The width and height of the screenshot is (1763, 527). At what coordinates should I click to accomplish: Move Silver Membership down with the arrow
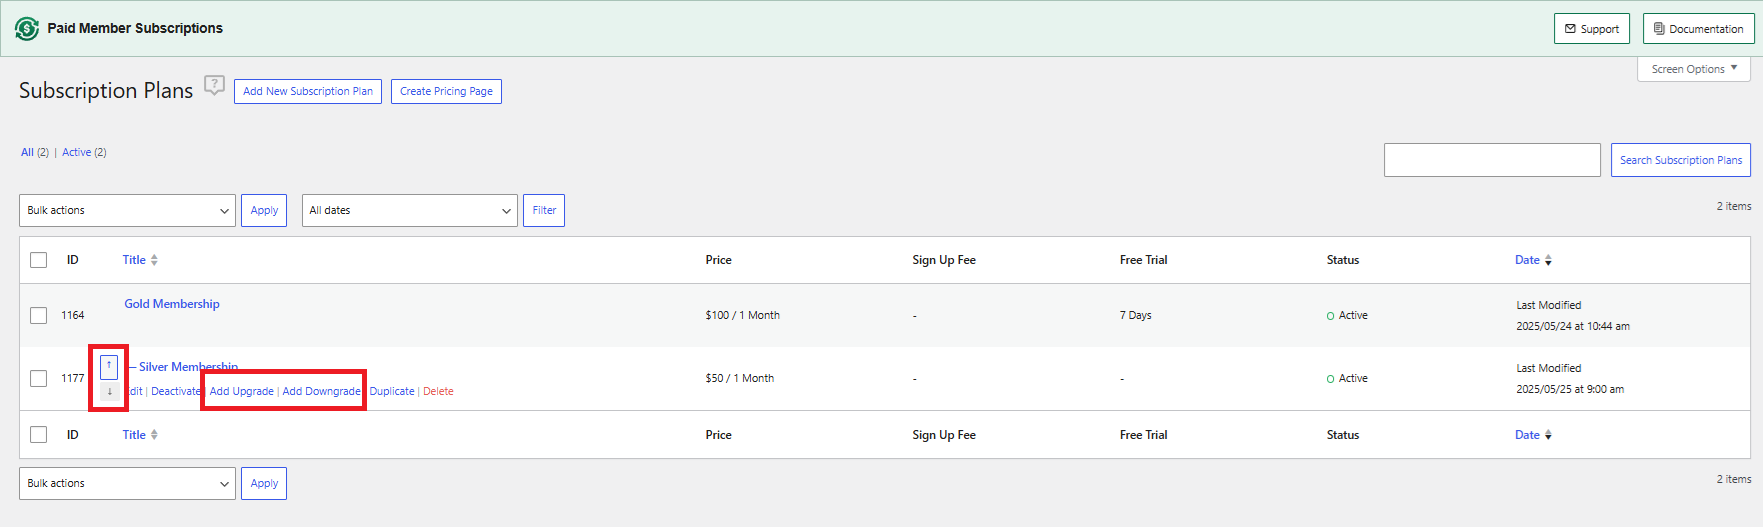click(109, 392)
